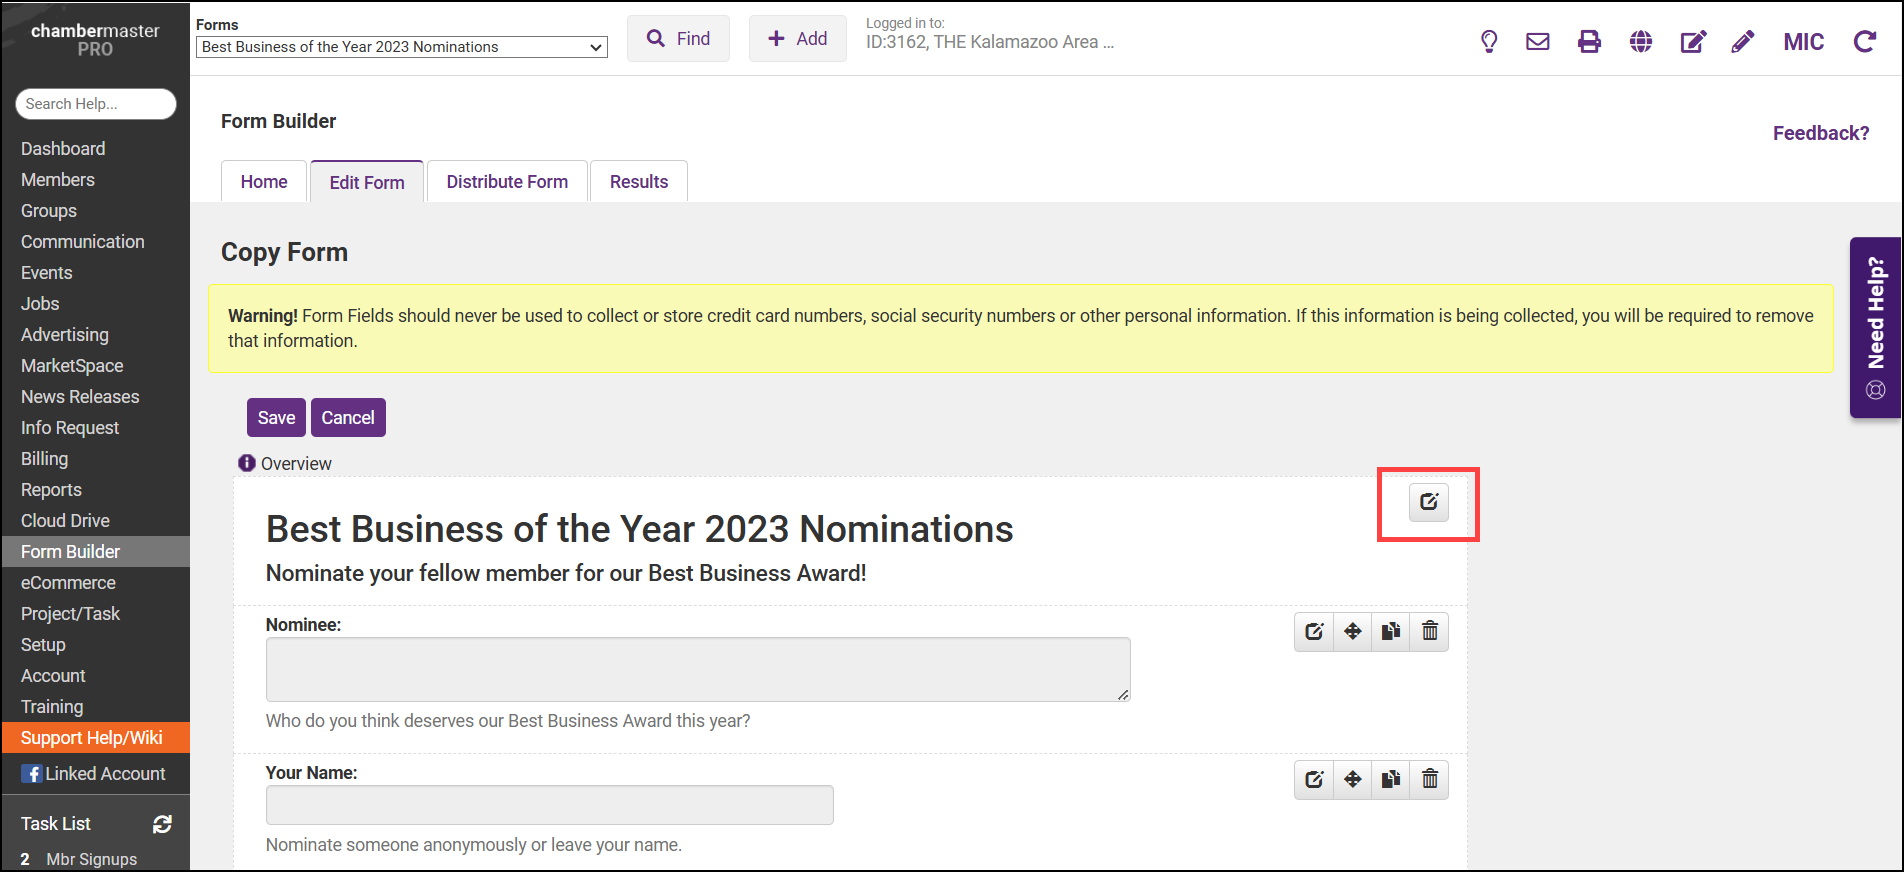The image size is (1904, 872).
Task: Open the Feedback link
Action: [1821, 133]
